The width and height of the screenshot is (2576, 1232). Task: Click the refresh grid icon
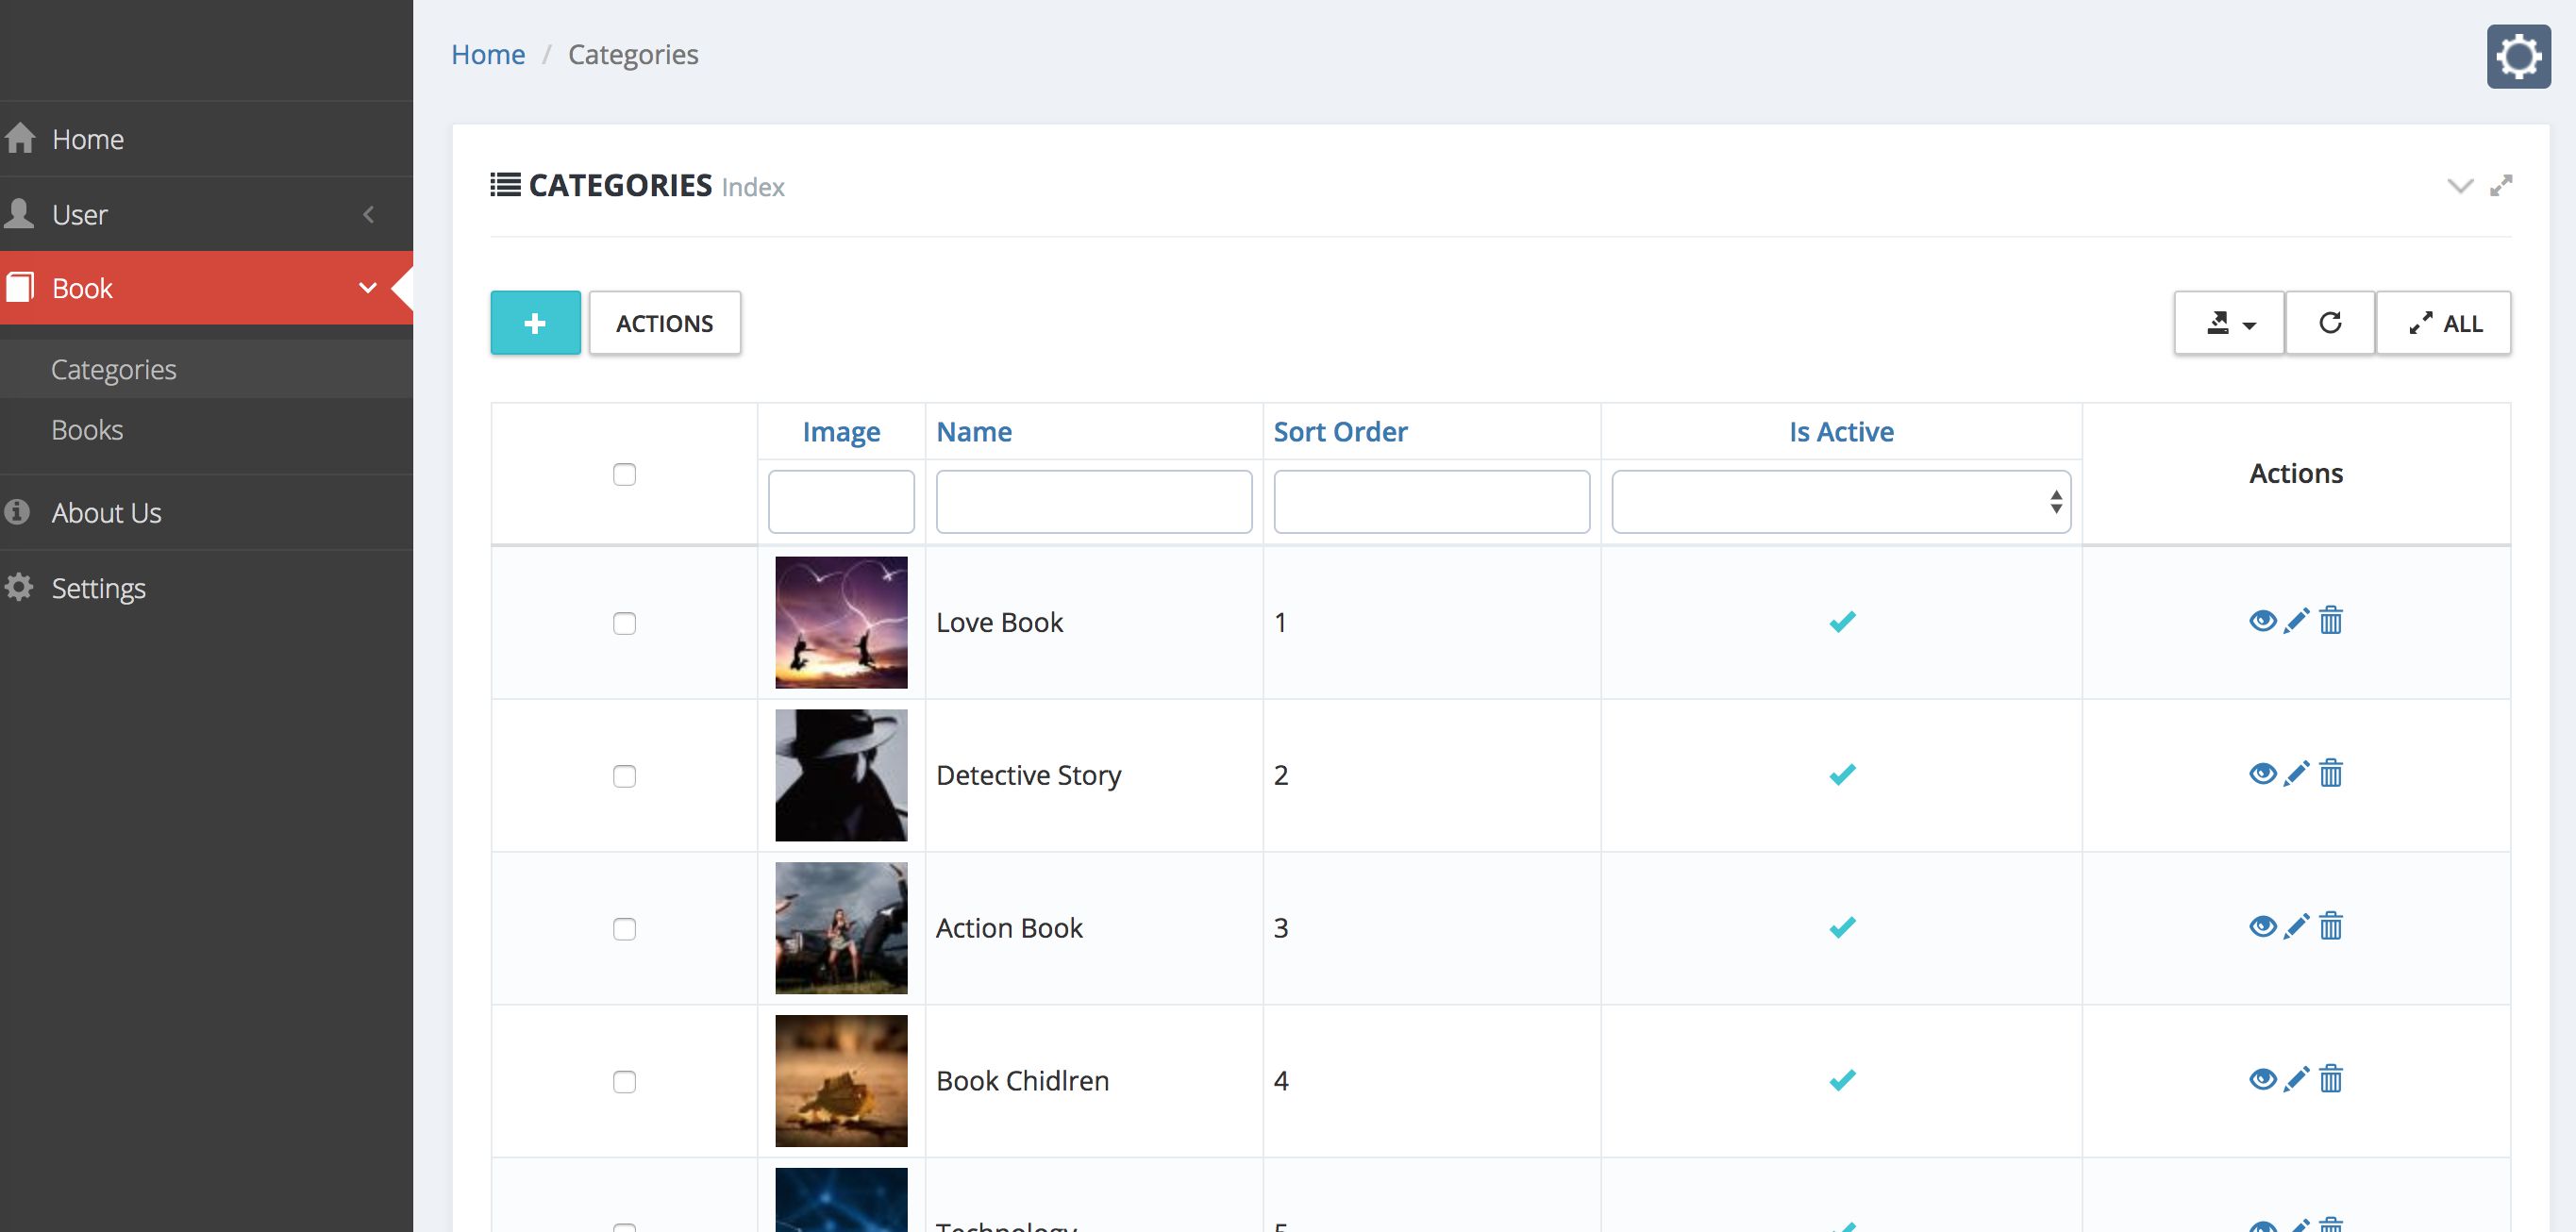pyautogui.click(x=2329, y=323)
